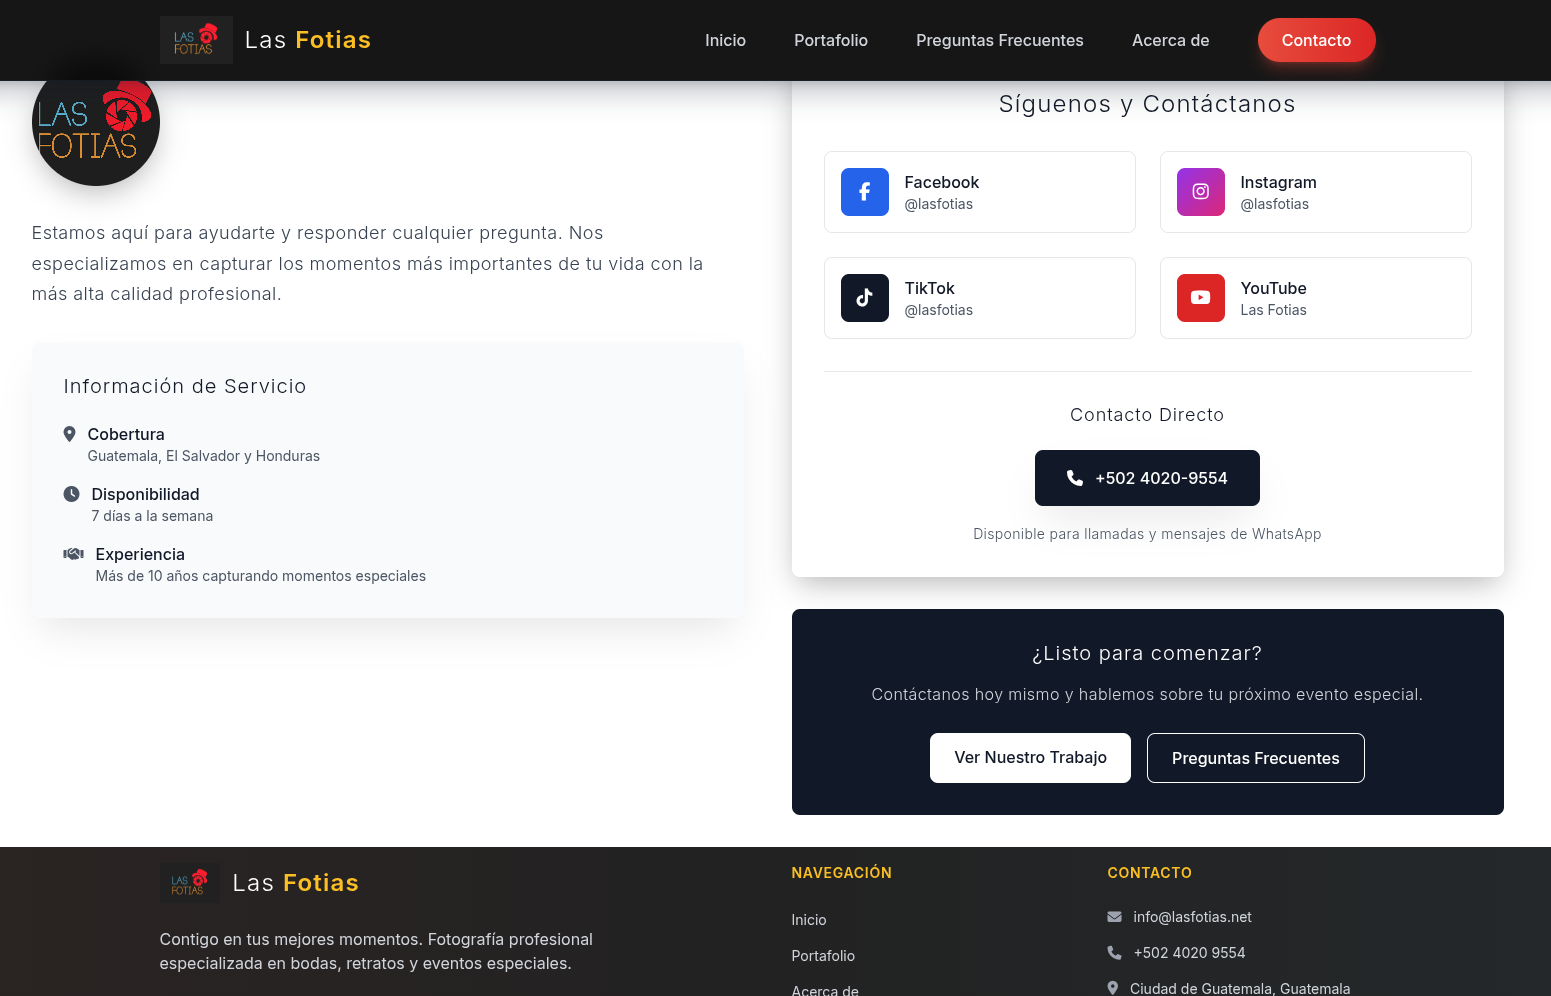This screenshot has width=1551, height=996.
Task: Click the Facebook icon in social links
Action: tap(864, 192)
